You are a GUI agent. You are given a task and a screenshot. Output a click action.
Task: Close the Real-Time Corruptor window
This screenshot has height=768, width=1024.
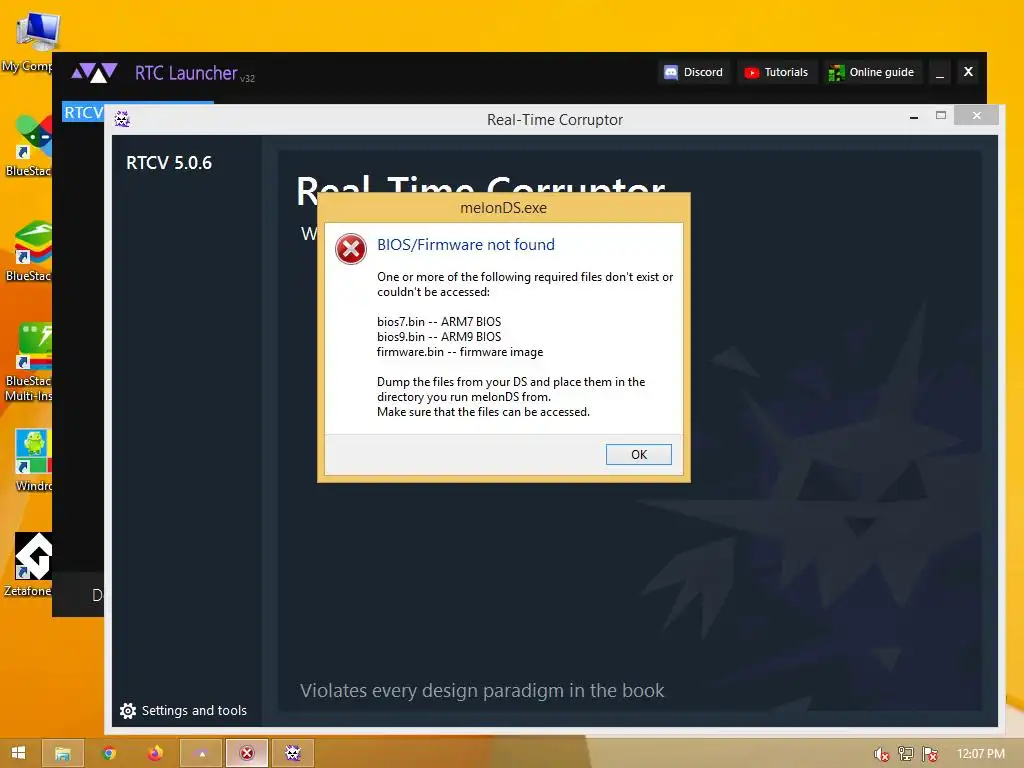[976, 116]
